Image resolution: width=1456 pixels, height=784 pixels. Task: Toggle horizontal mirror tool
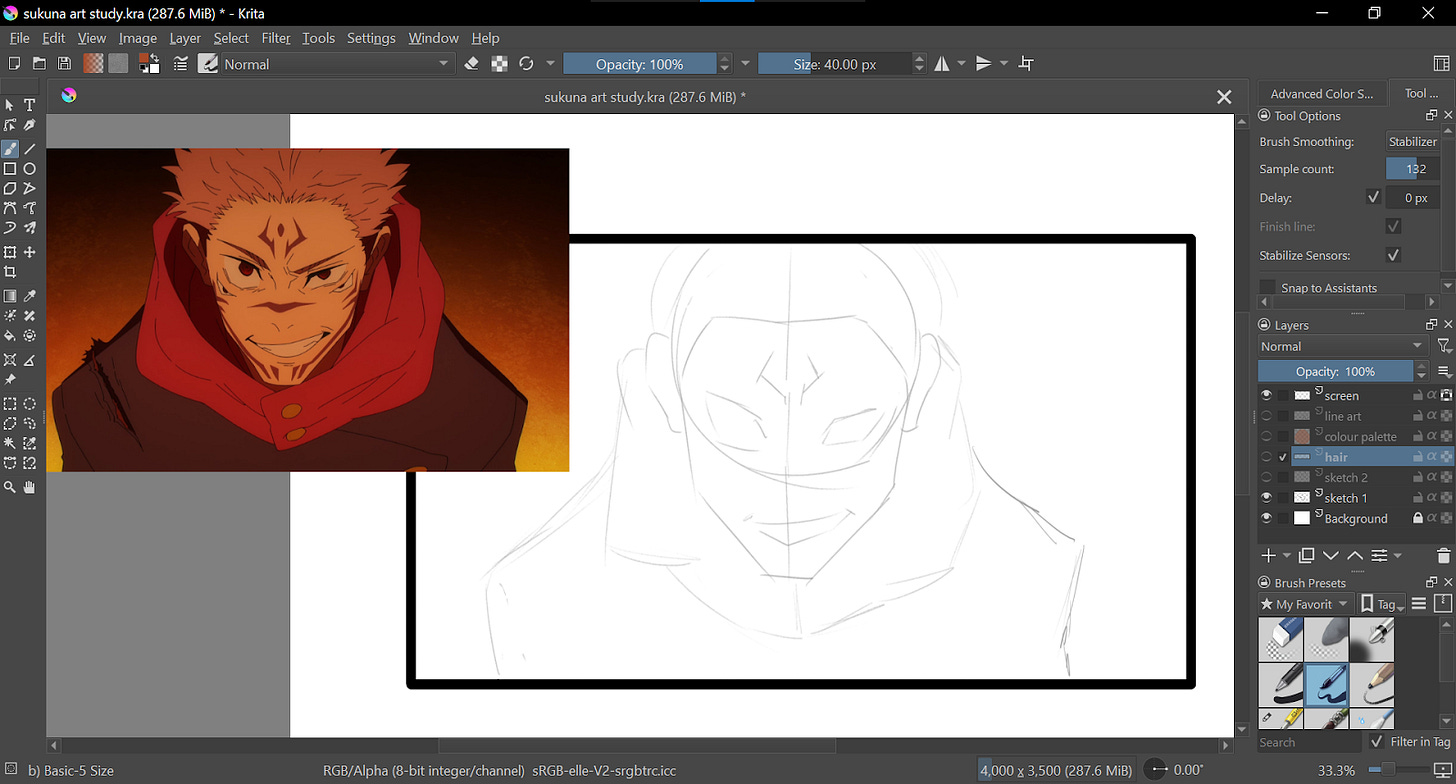tap(942, 64)
